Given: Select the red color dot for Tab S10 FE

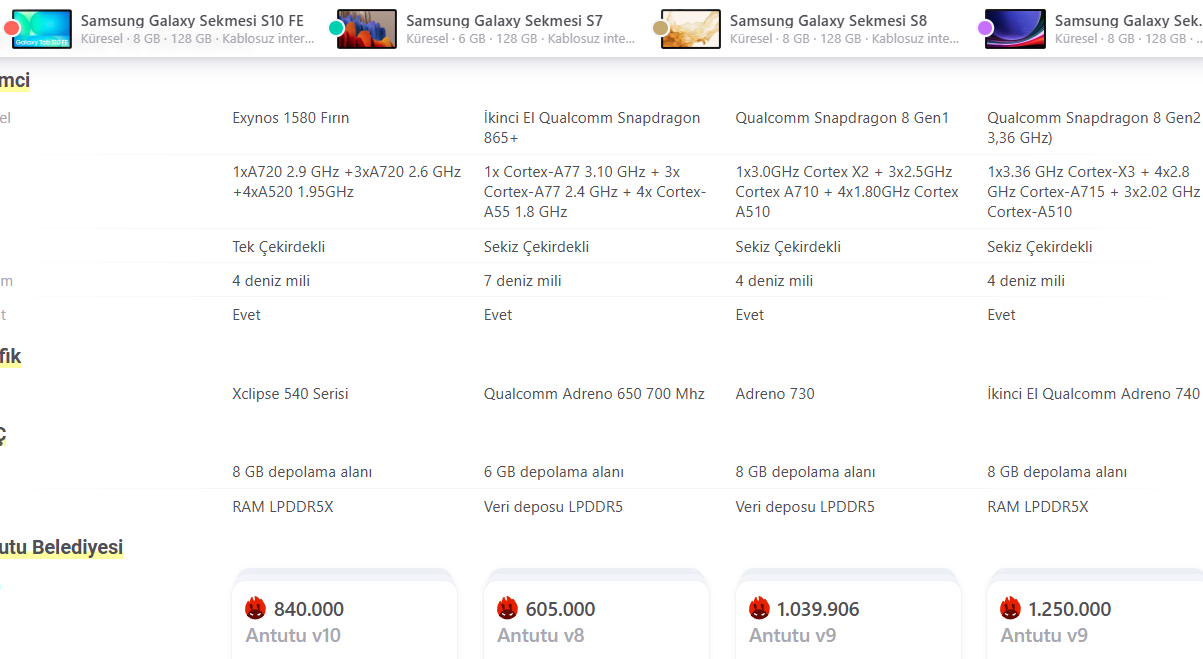Looking at the screenshot, I should pyautogui.click(x=12, y=28).
